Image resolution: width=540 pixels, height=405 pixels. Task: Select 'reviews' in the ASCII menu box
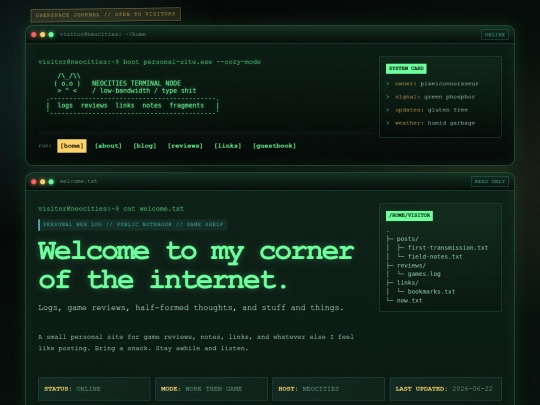click(x=94, y=105)
